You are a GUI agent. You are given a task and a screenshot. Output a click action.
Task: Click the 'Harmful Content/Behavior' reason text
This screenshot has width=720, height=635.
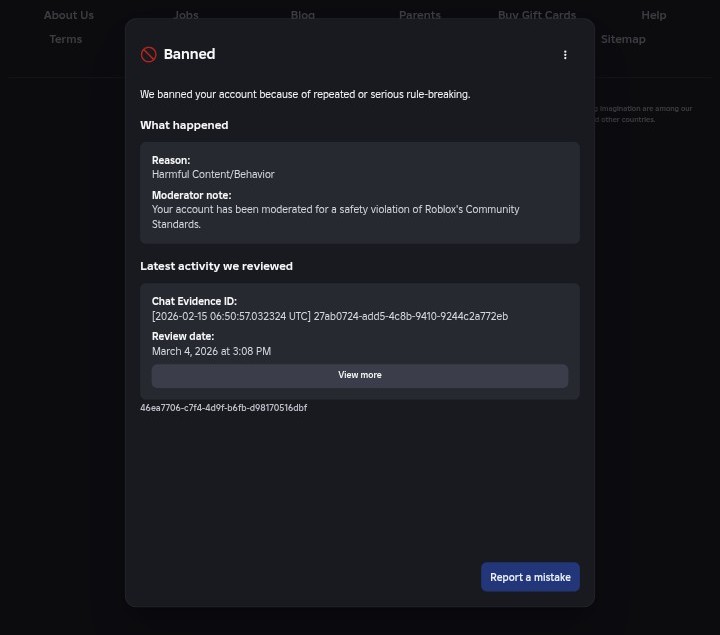tap(213, 174)
